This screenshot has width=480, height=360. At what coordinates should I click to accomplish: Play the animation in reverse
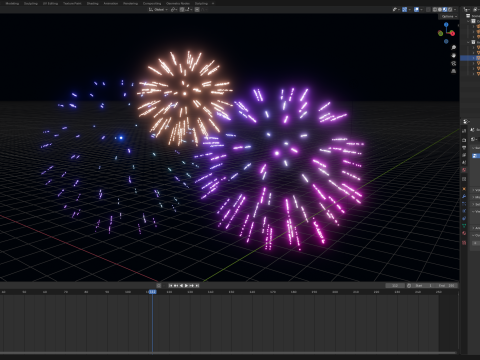pos(181,286)
